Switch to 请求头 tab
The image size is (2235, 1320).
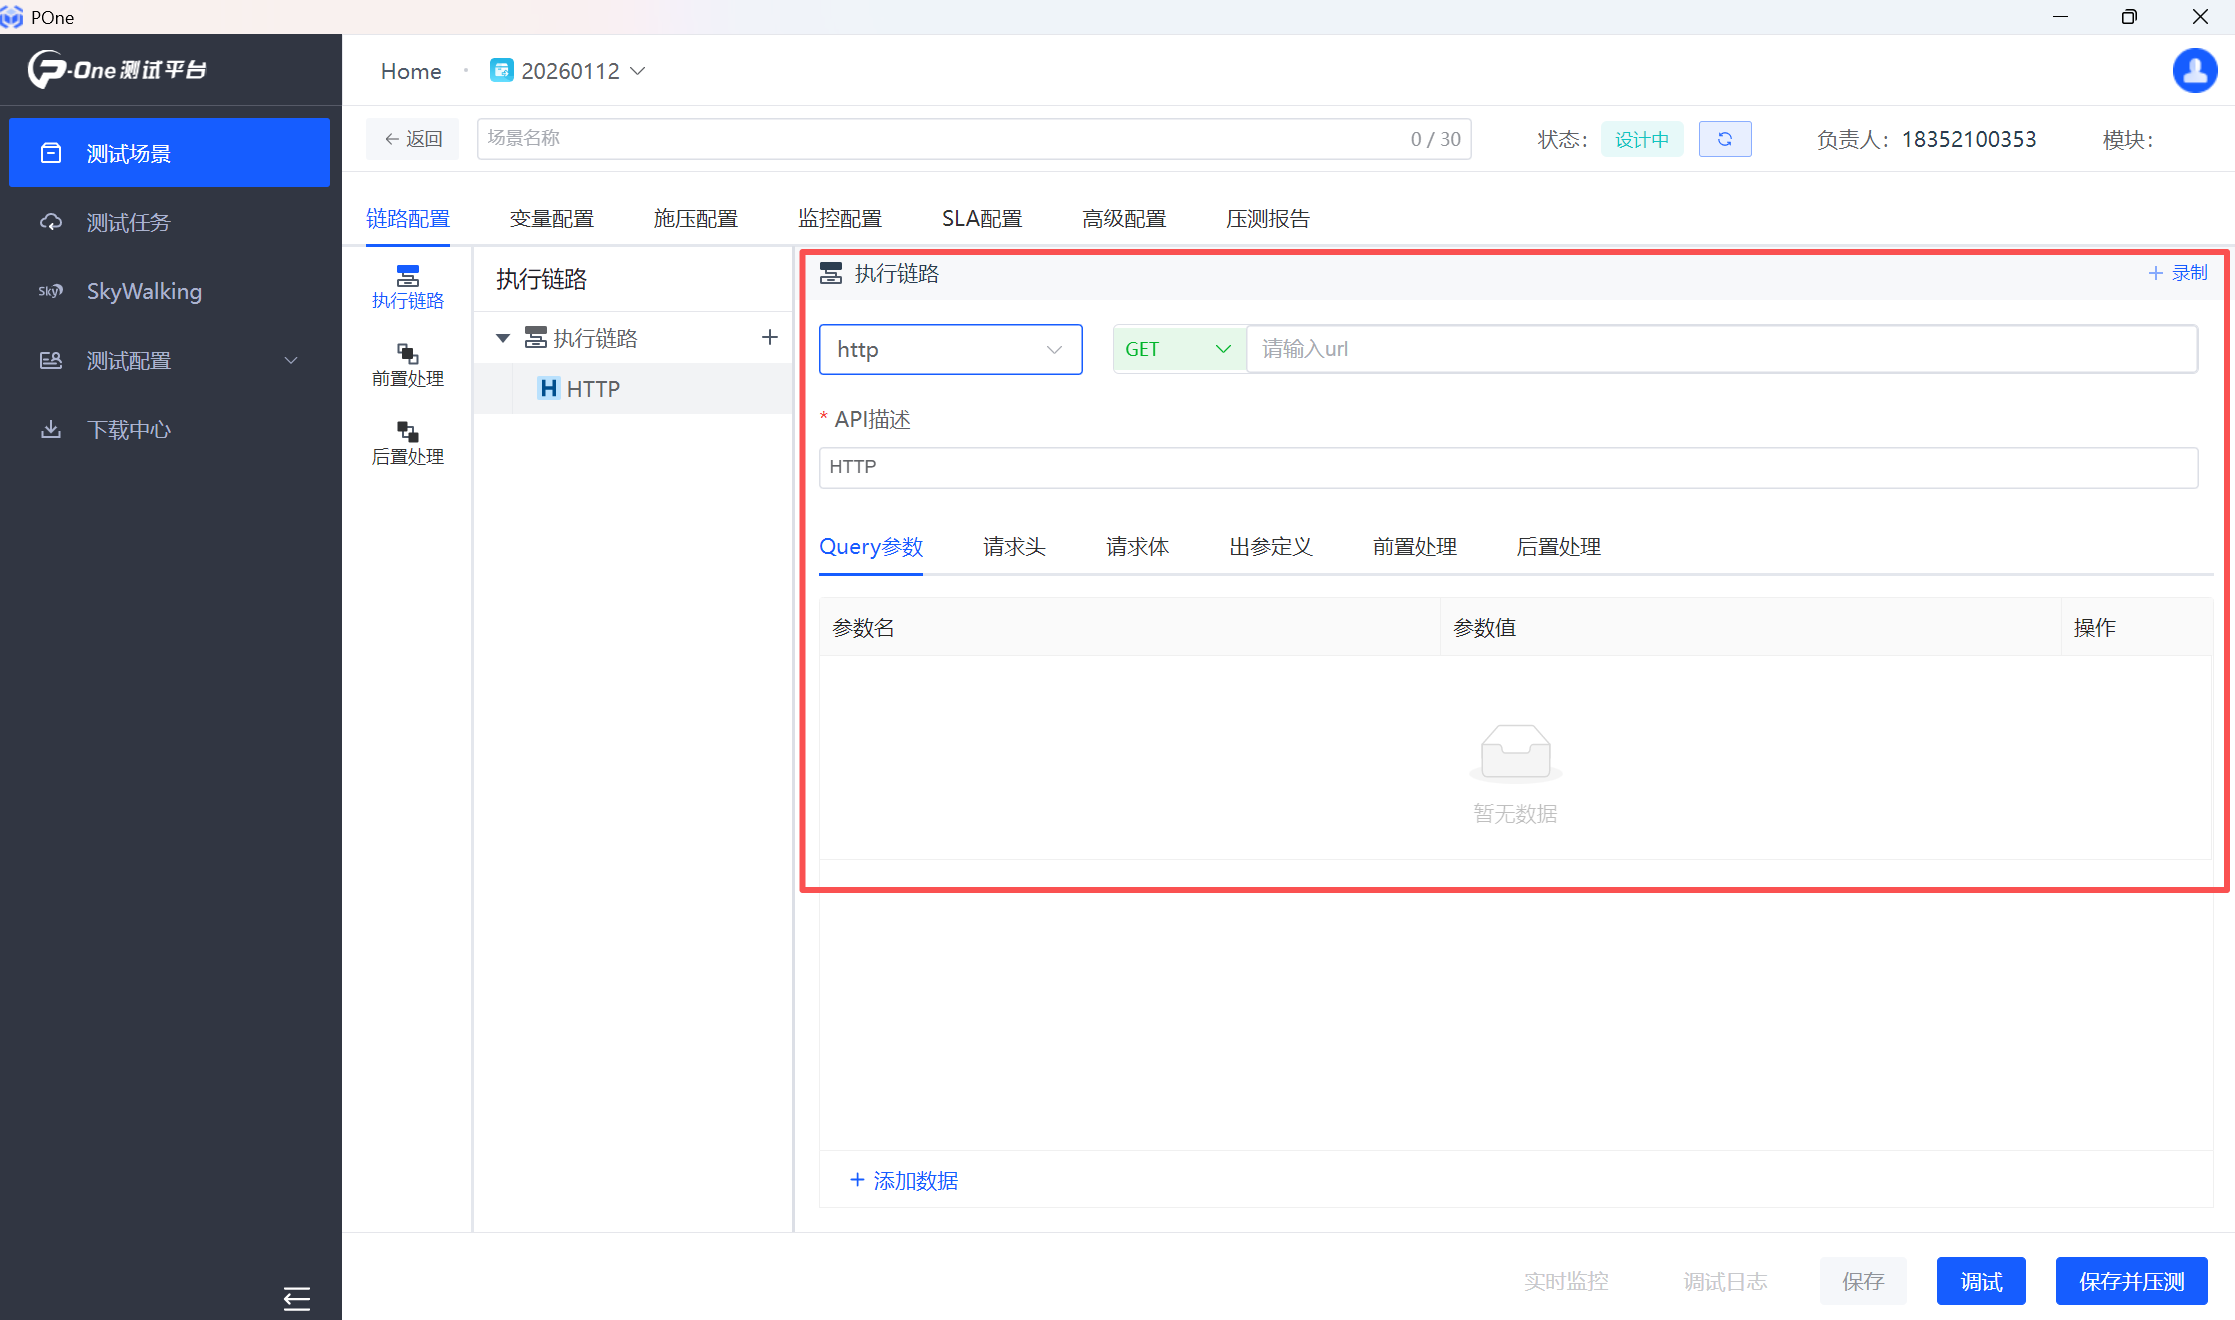(x=1013, y=547)
